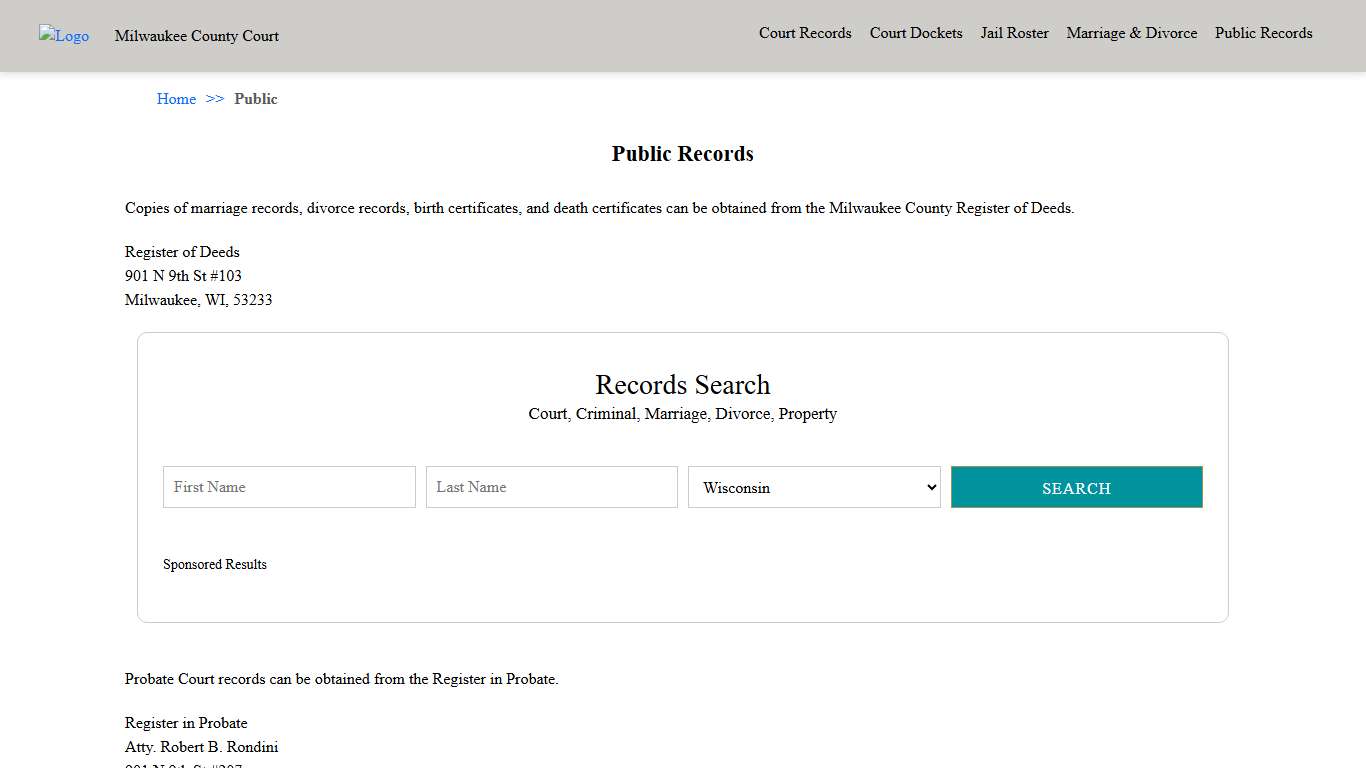Open the Court Records navigation item
This screenshot has height=768, width=1366.
(x=805, y=33)
